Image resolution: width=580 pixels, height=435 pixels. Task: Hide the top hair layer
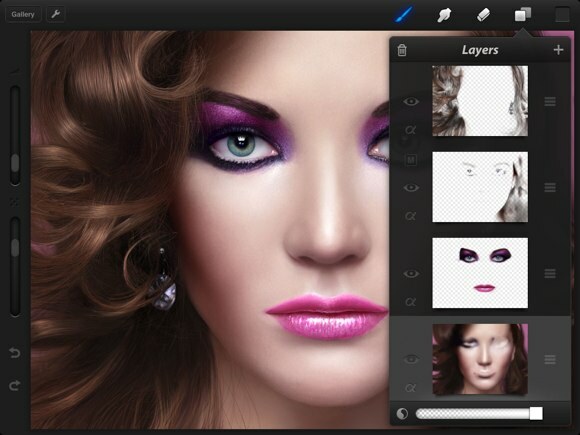tap(411, 101)
